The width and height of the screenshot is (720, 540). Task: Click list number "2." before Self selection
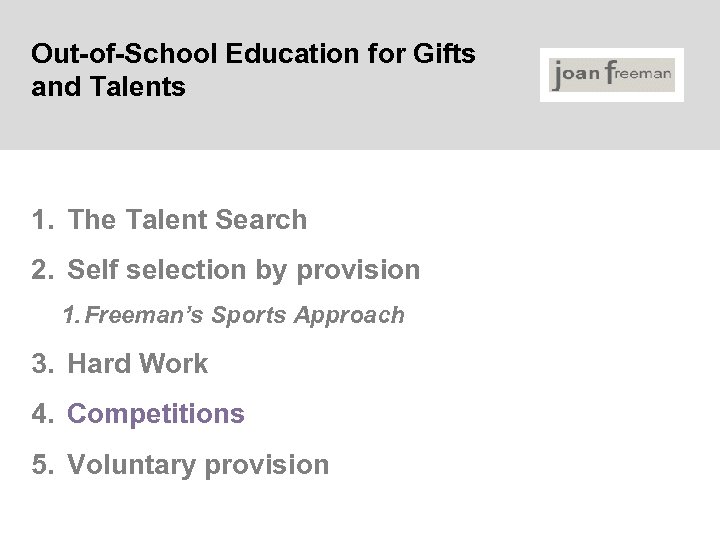tap(42, 270)
